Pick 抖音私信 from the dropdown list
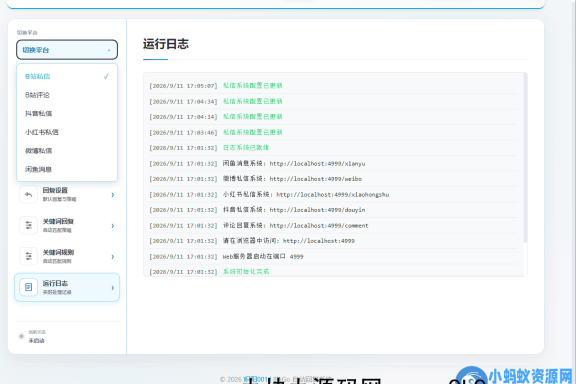 point(67,114)
